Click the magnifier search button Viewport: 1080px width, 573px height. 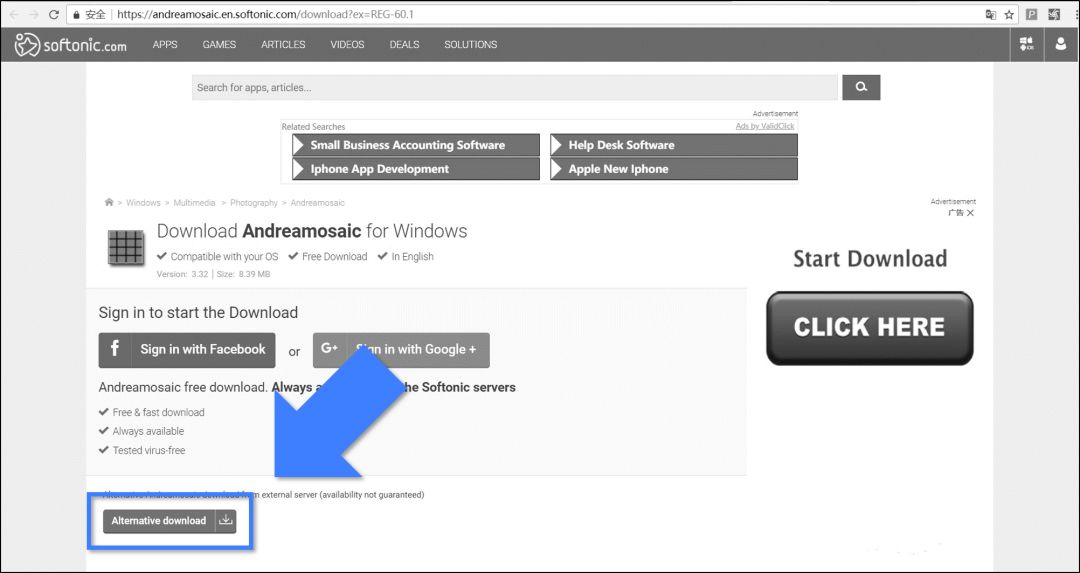click(x=861, y=87)
